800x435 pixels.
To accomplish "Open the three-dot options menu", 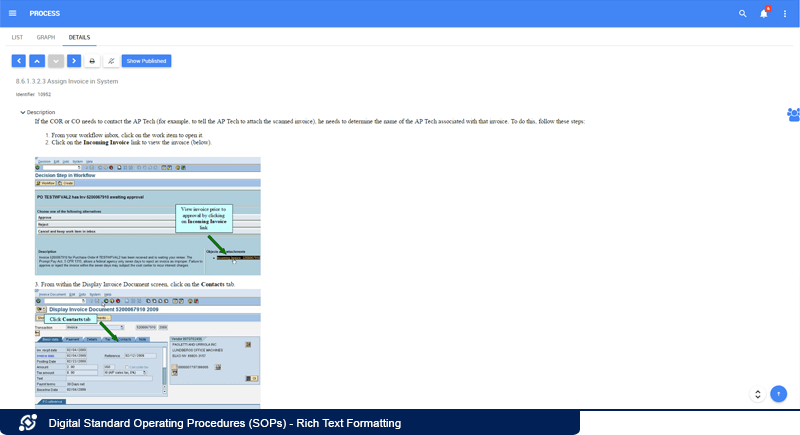I will 786,14.
